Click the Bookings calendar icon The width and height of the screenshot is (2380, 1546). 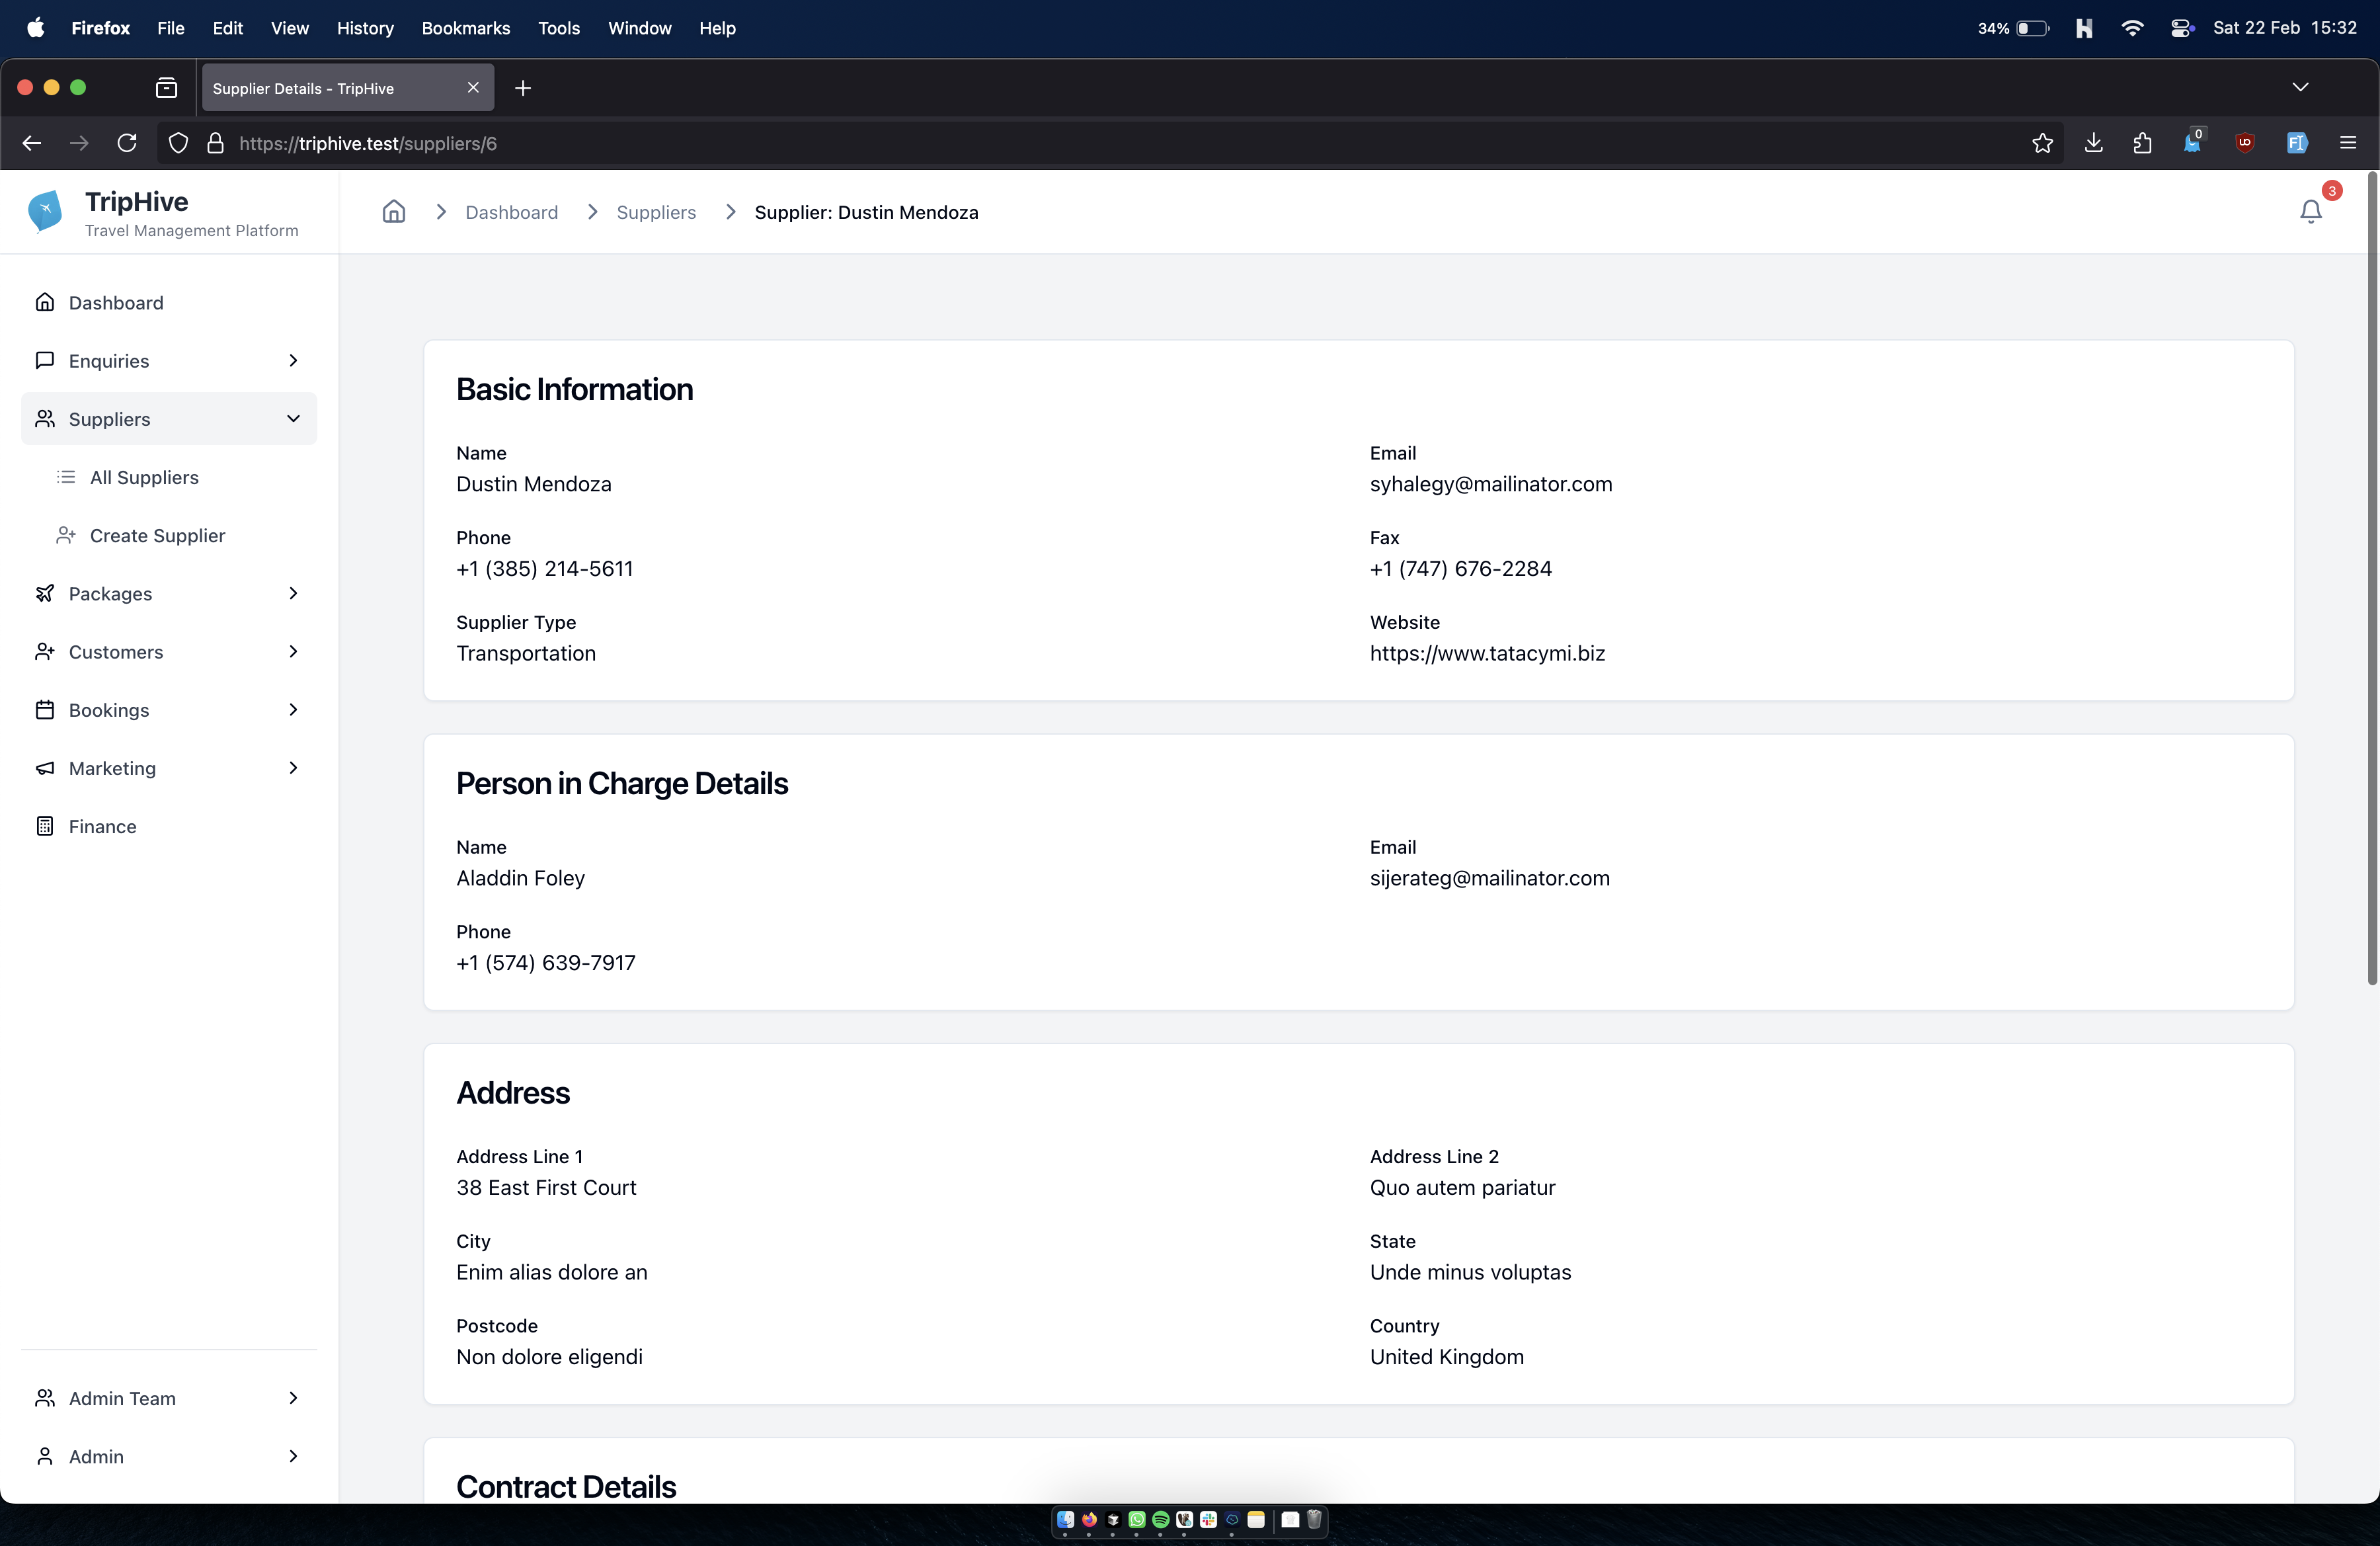[45, 709]
